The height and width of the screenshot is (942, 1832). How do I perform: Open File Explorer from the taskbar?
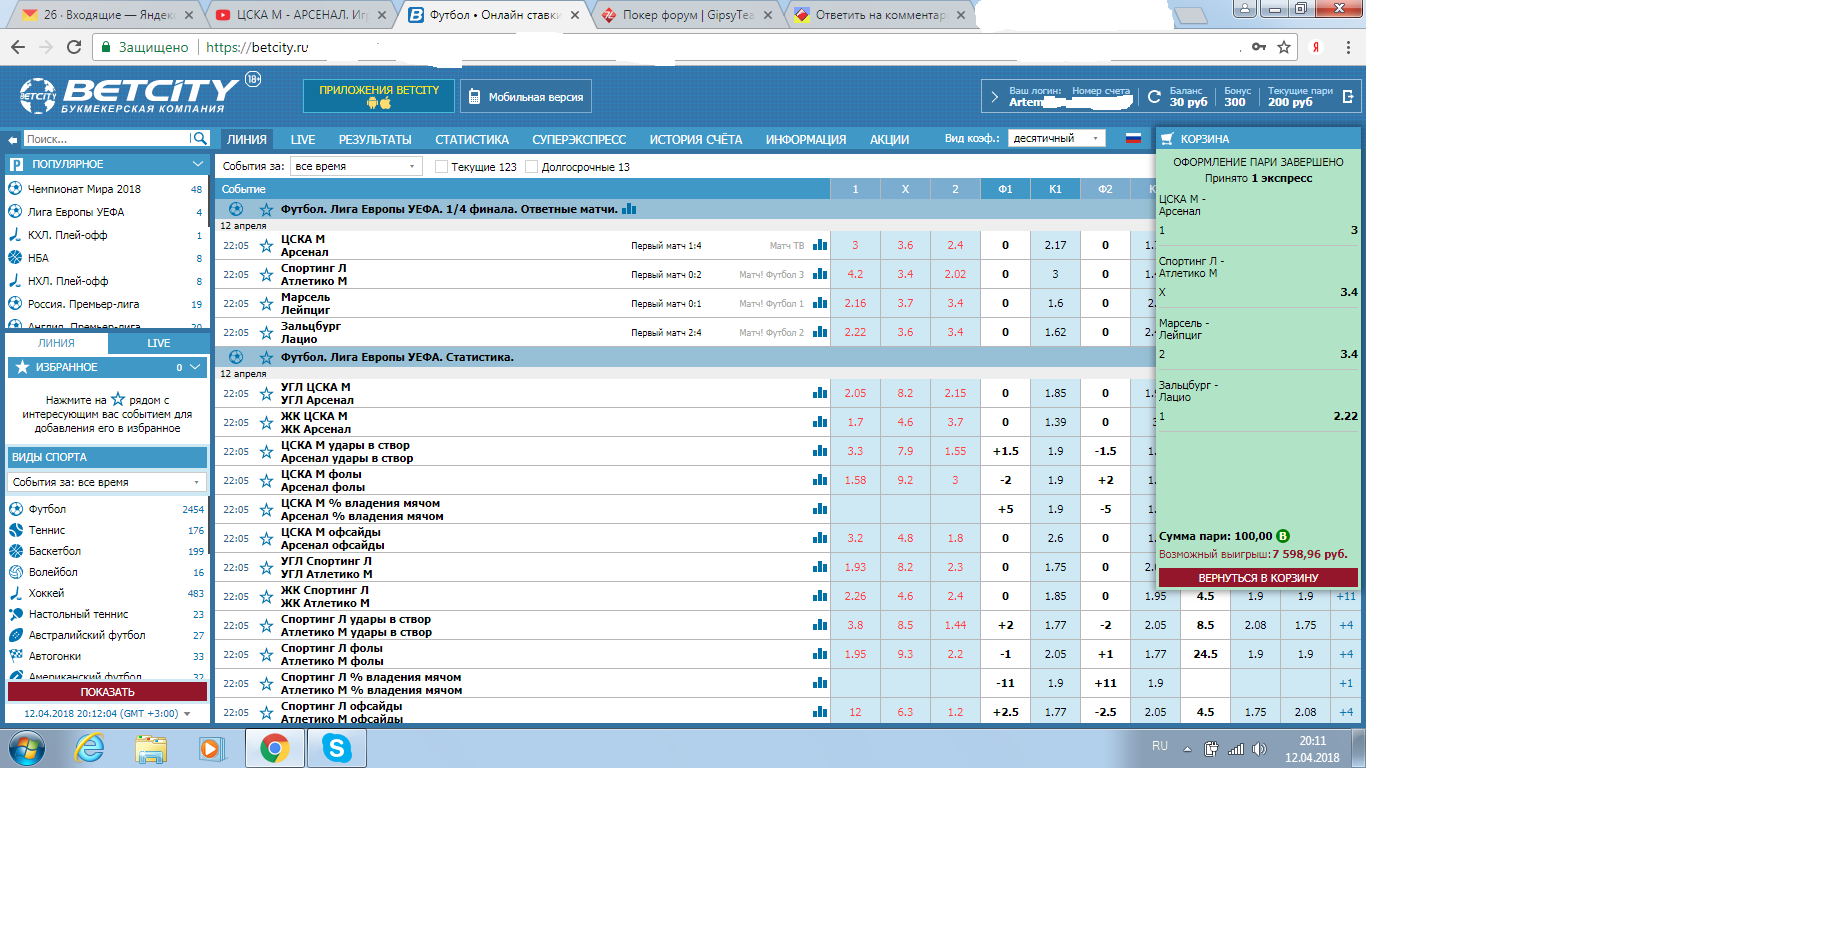point(151,748)
